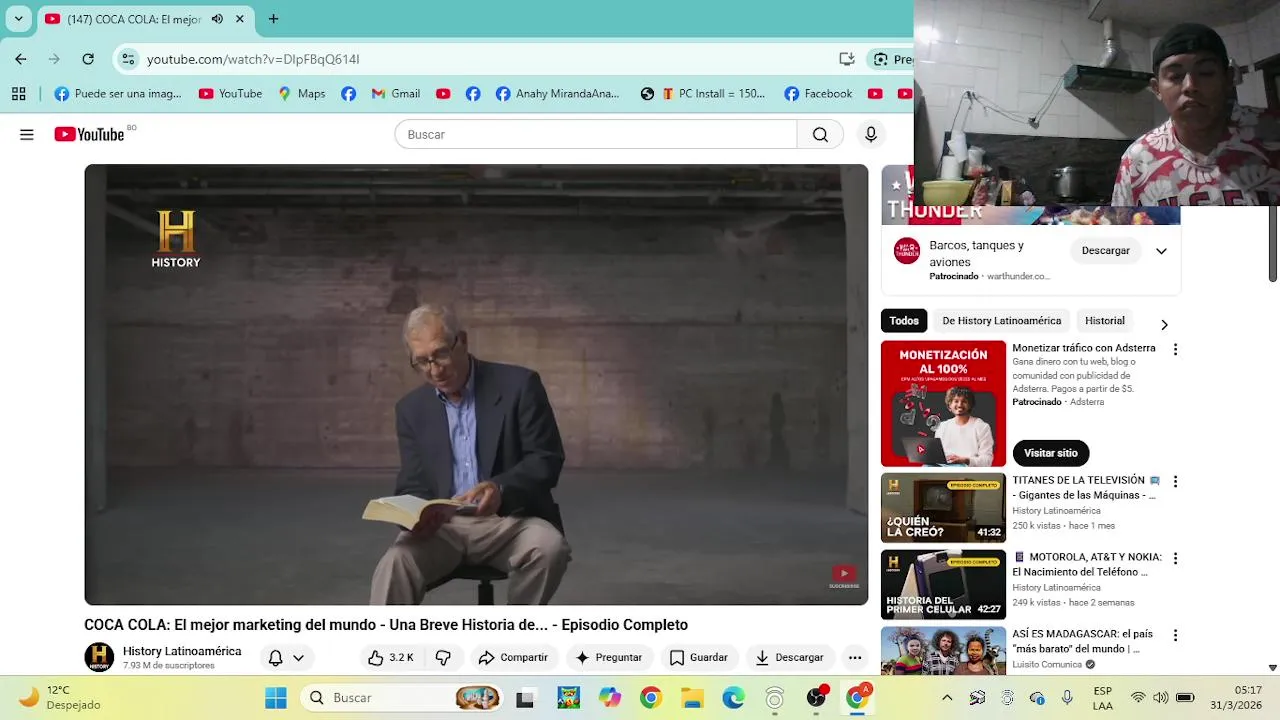Screen dimensions: 1280x720
Task: Click the install app icon in address bar
Action: pos(847,59)
